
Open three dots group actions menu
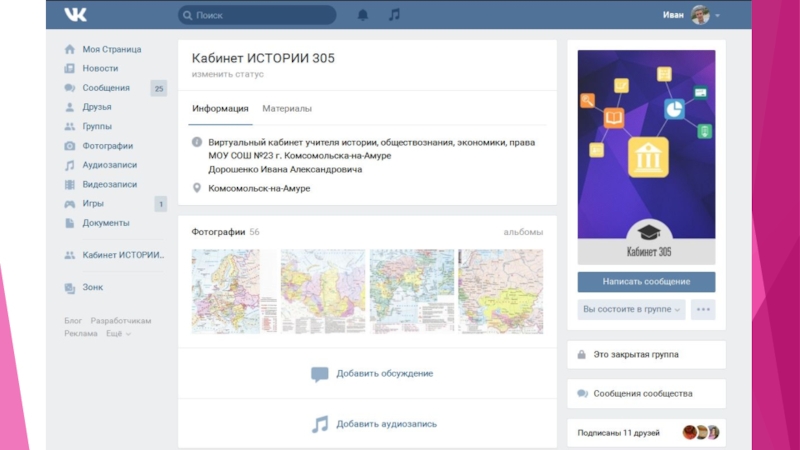coord(704,310)
